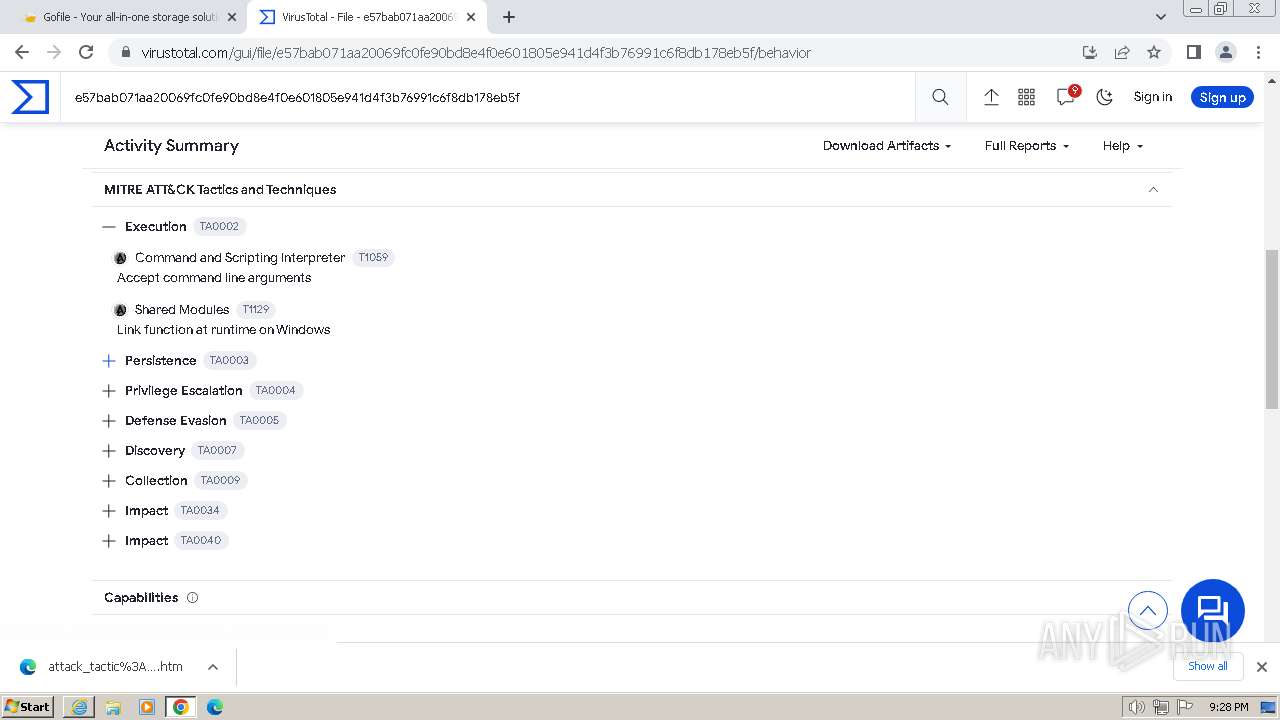
Task: Open the tab search dropdown arrow
Action: pos(1160,17)
